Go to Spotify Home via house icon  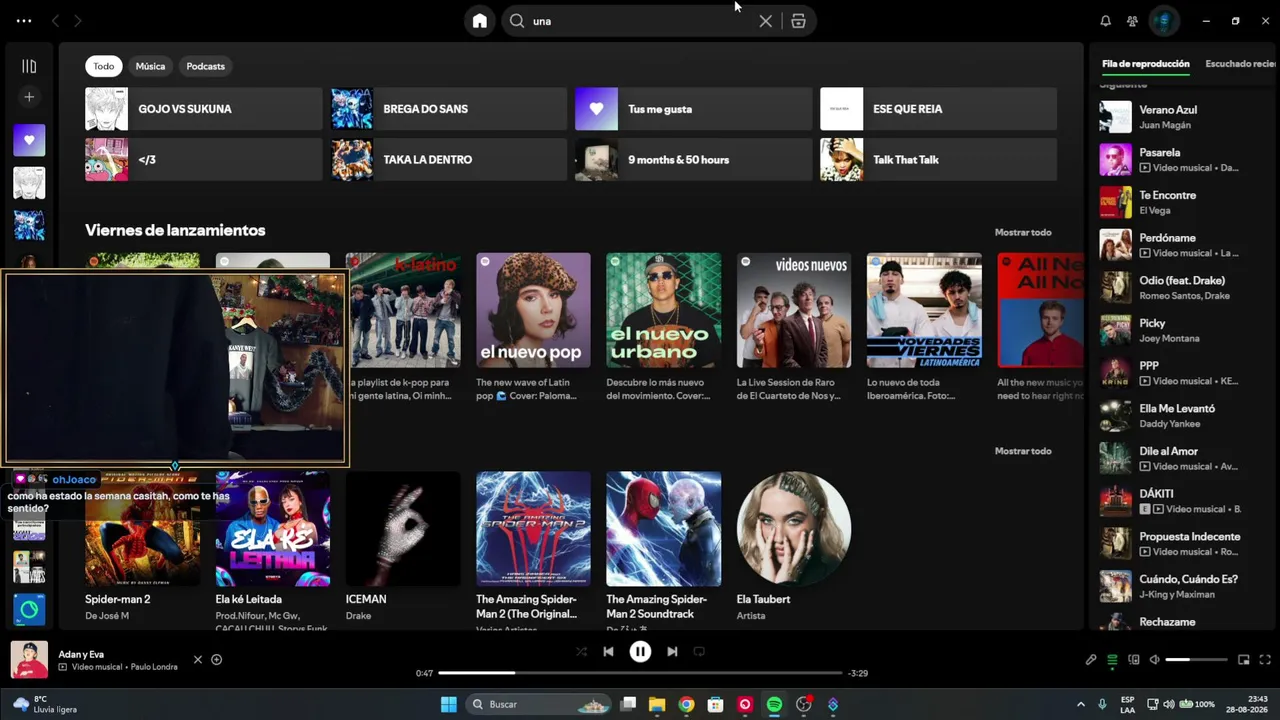pos(480,21)
